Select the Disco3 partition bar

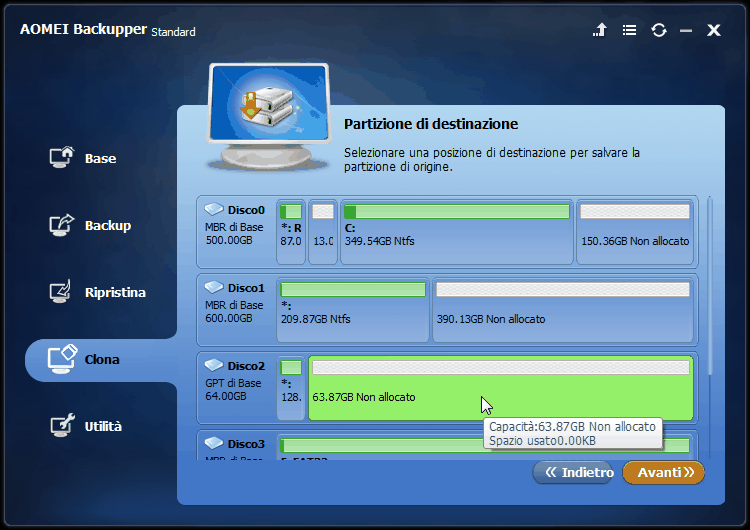(485, 448)
